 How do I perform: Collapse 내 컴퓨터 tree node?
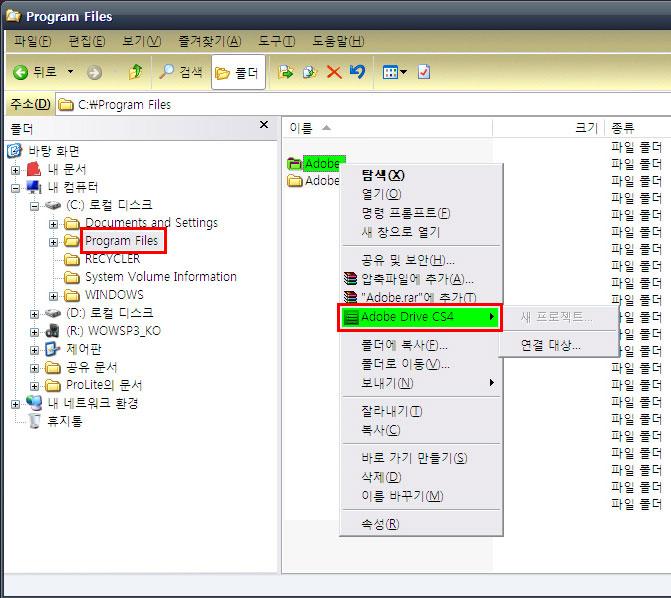point(15,188)
